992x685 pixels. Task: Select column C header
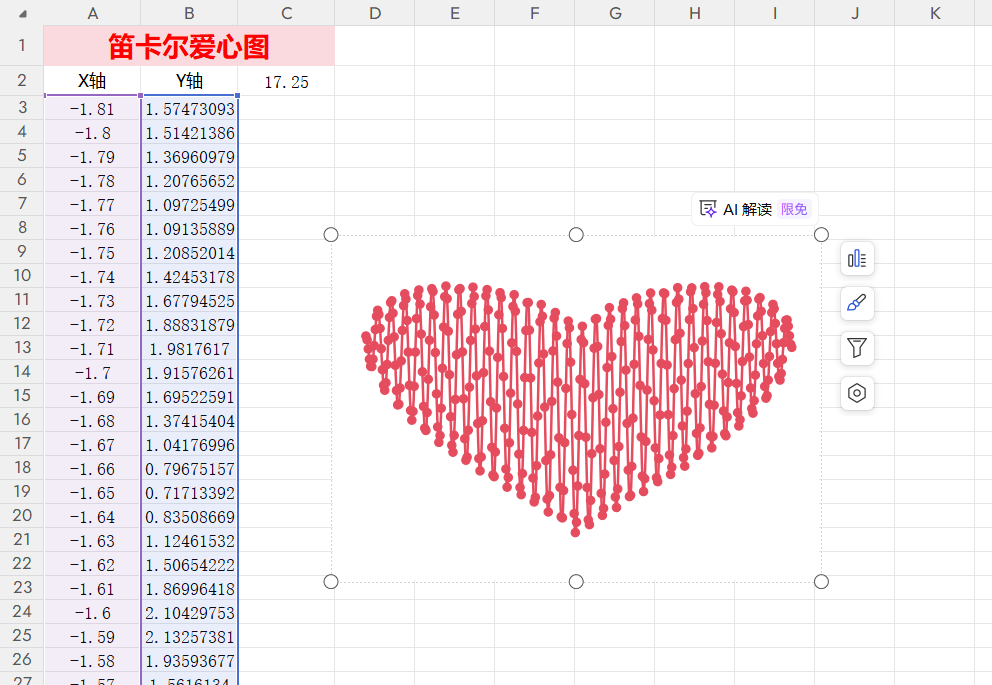tap(286, 13)
